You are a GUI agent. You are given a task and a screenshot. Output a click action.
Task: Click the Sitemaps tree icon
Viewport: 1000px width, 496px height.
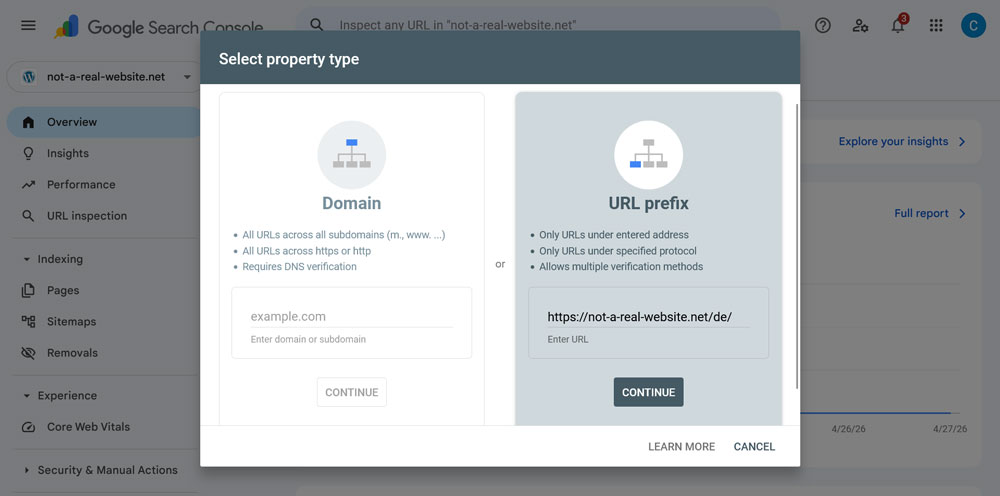click(28, 321)
